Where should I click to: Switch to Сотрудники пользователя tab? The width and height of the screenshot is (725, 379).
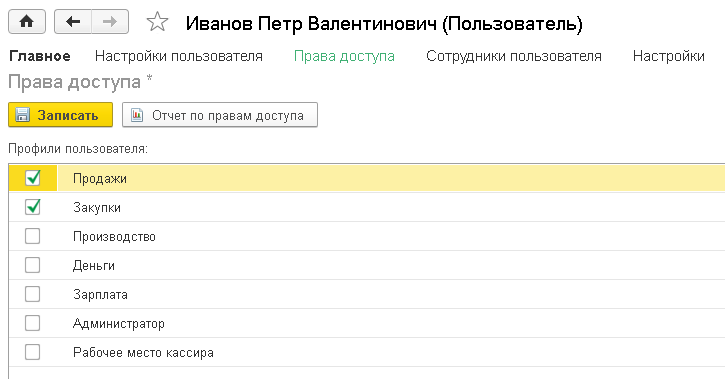514,56
